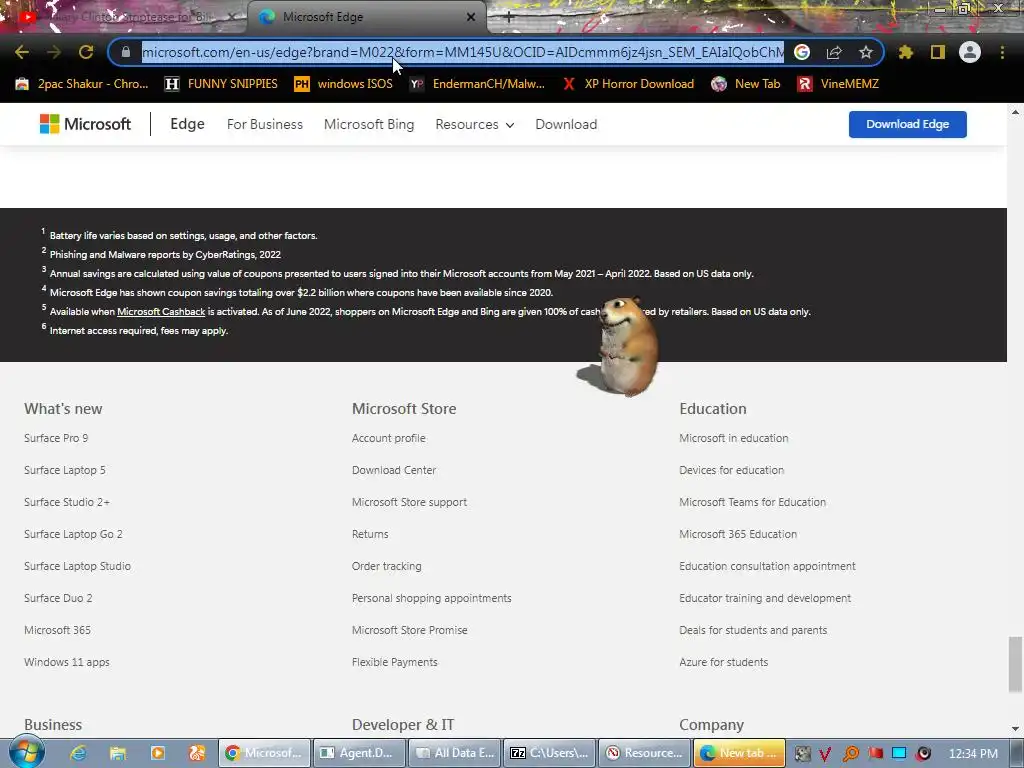Viewport: 1024px width, 768px height.
Task: Open the Order tracking link
Action: [387, 566]
